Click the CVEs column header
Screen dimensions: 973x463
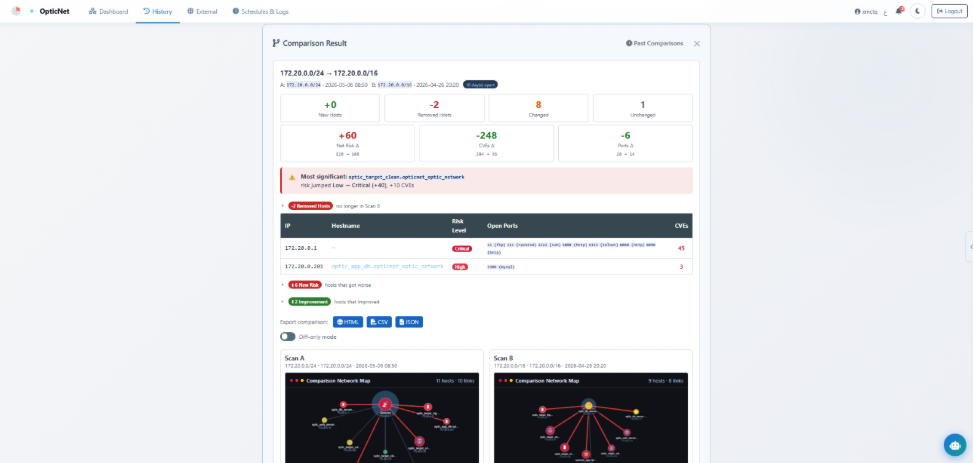click(x=680, y=226)
